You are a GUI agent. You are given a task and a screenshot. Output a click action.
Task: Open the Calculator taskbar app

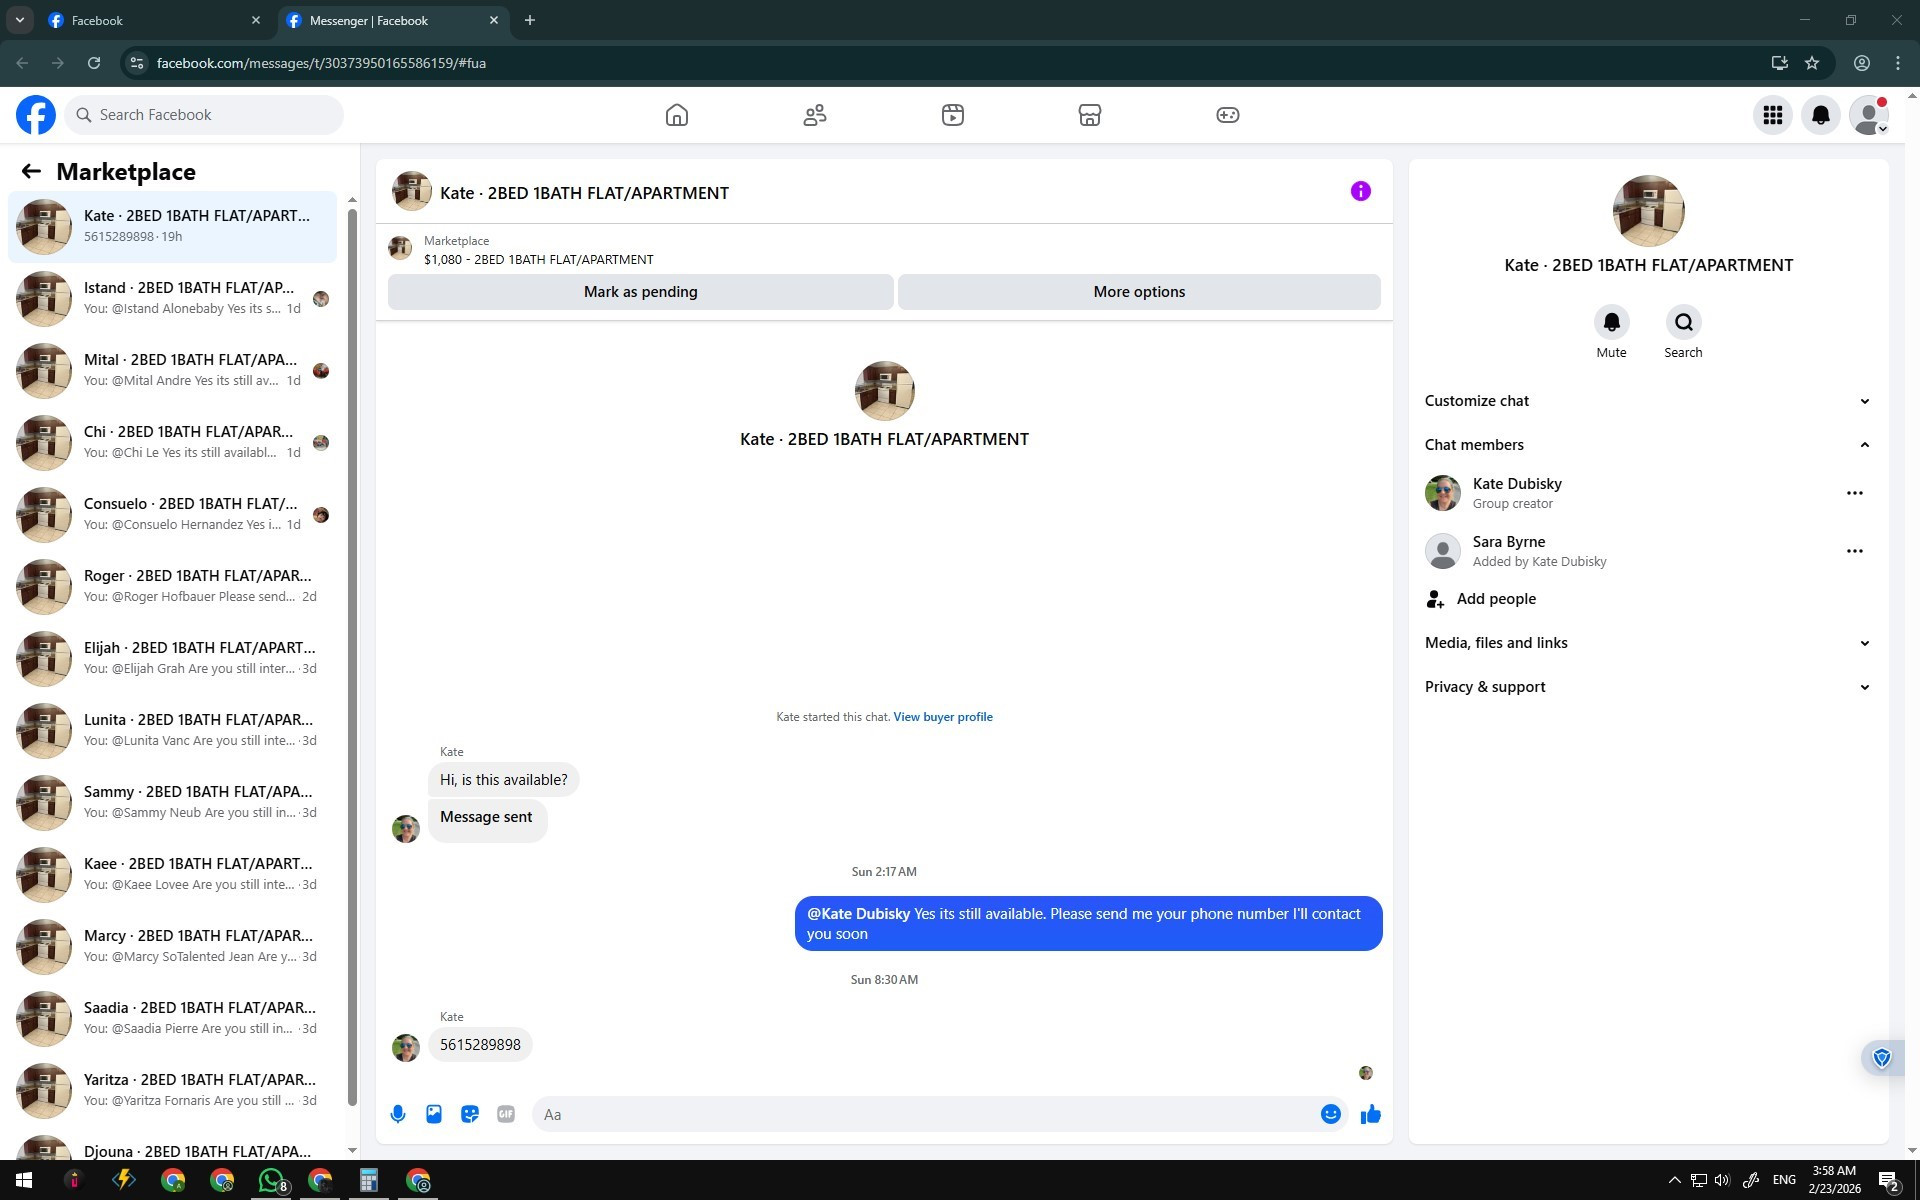[369, 1180]
